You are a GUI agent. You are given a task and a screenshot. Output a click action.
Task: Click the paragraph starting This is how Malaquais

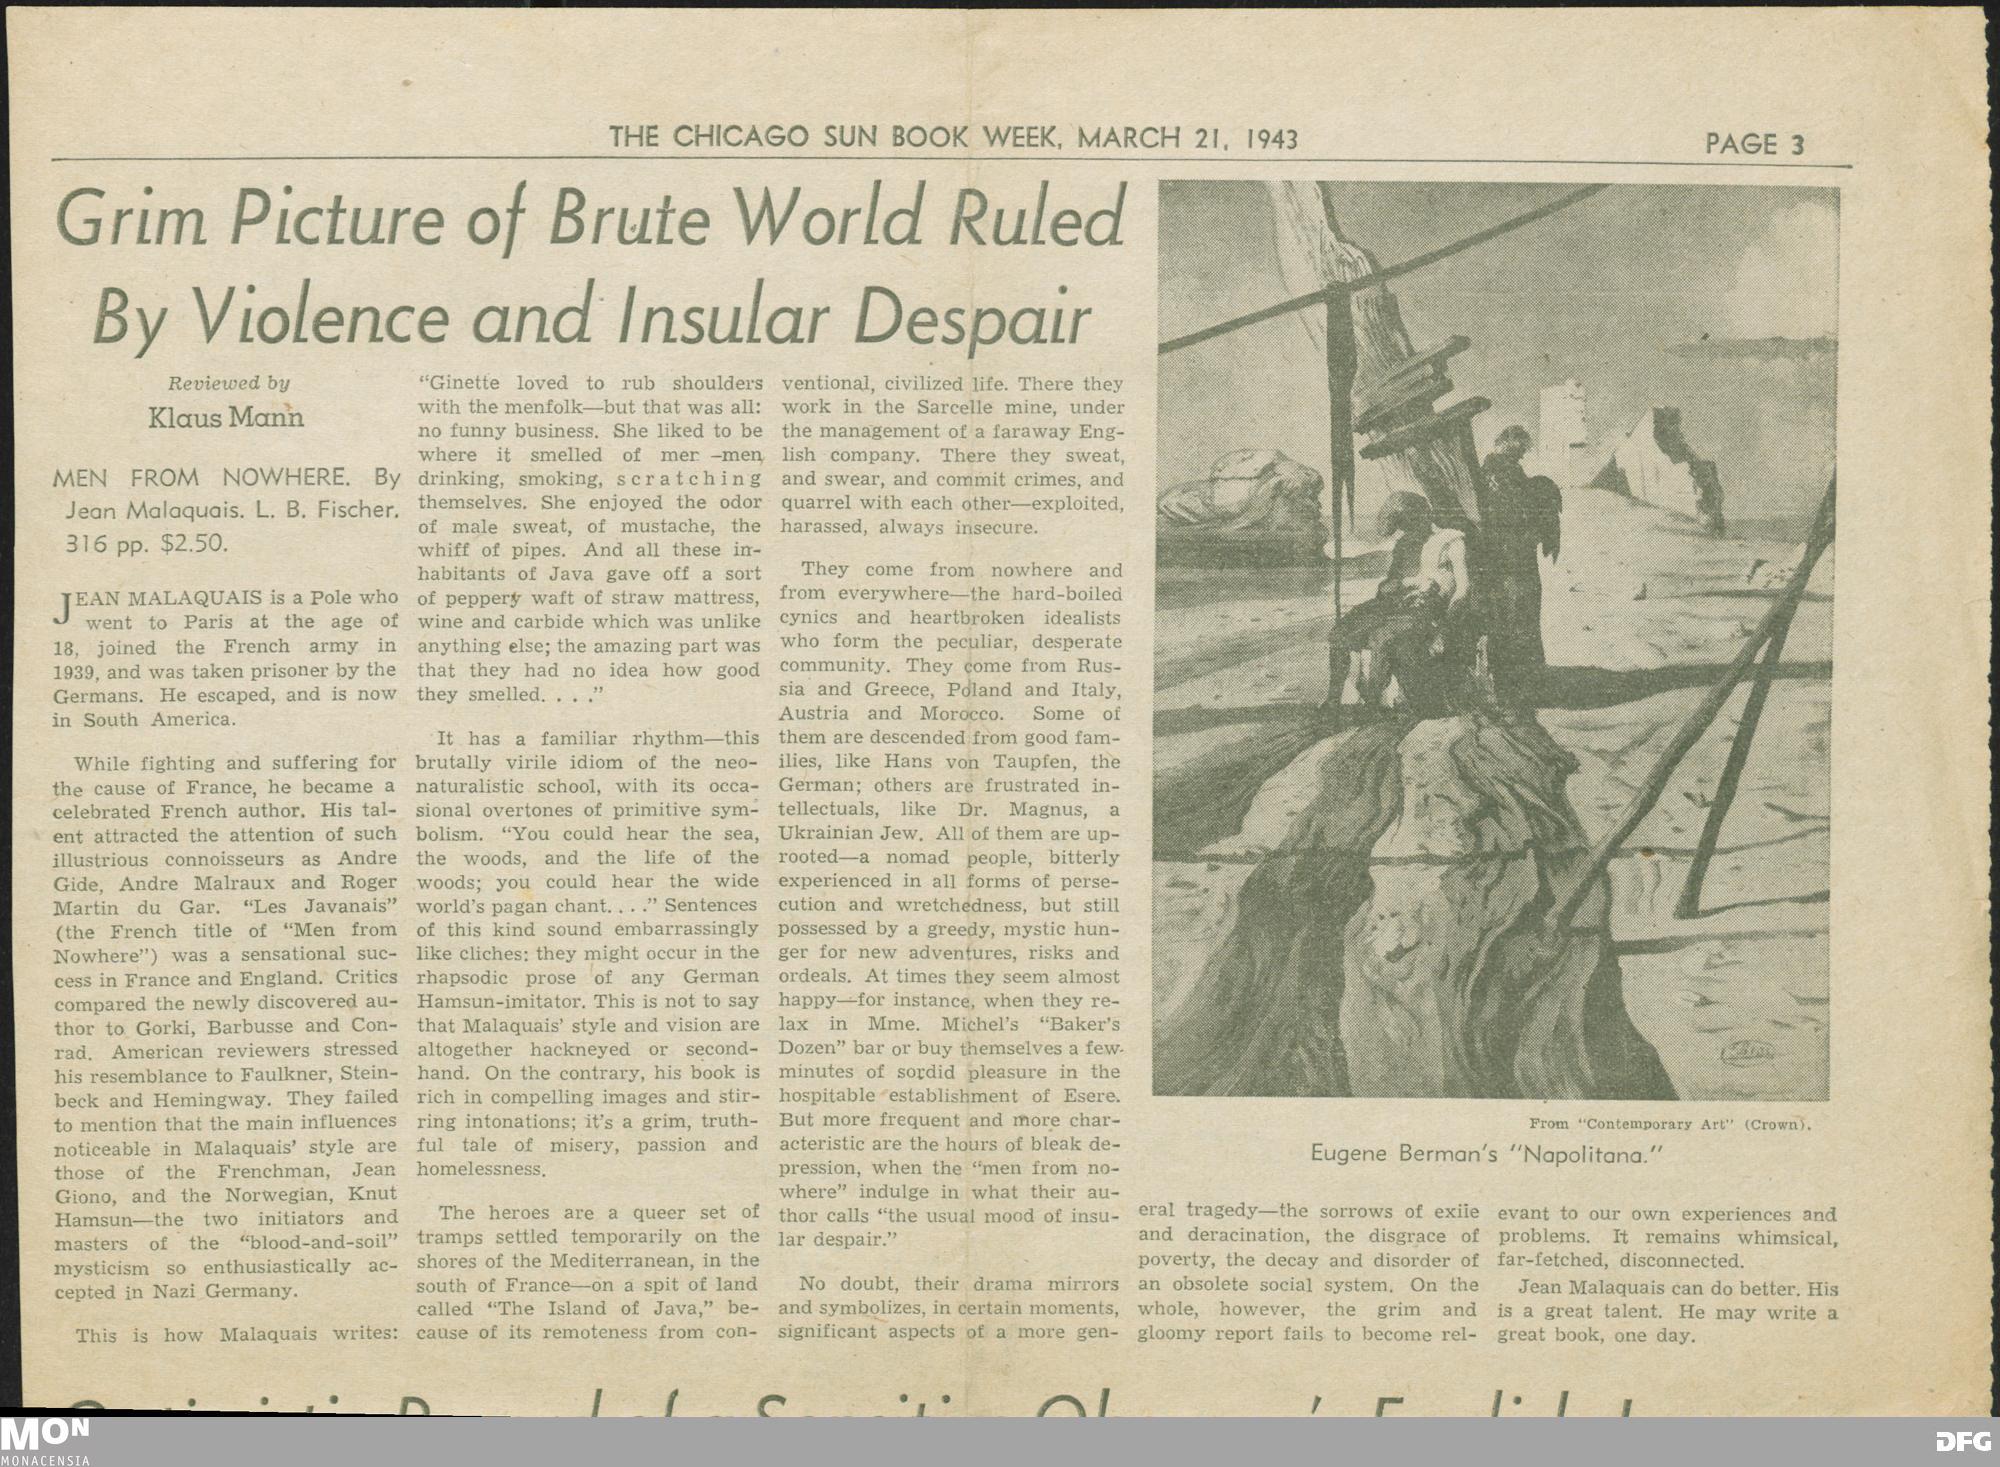[237, 1334]
